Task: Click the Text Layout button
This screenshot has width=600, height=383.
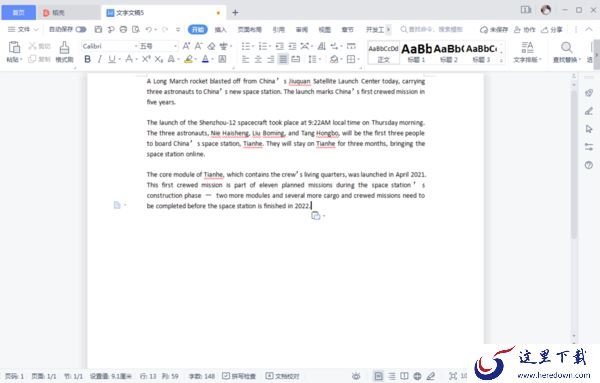Action: point(527,52)
